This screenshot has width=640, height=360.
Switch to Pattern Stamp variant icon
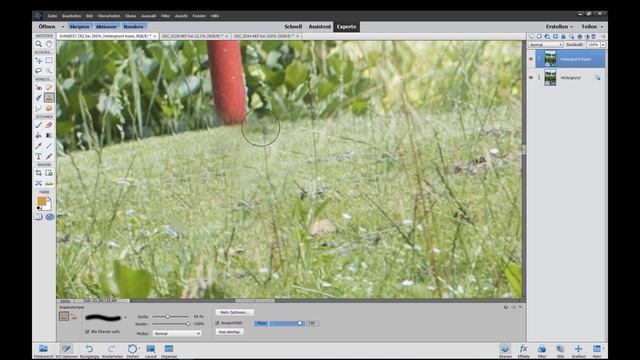(74, 316)
